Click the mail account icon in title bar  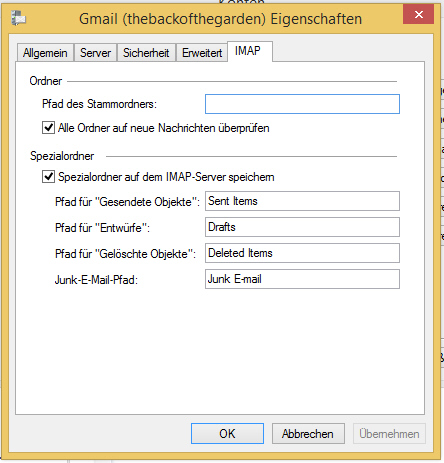pyautogui.click(x=18, y=18)
